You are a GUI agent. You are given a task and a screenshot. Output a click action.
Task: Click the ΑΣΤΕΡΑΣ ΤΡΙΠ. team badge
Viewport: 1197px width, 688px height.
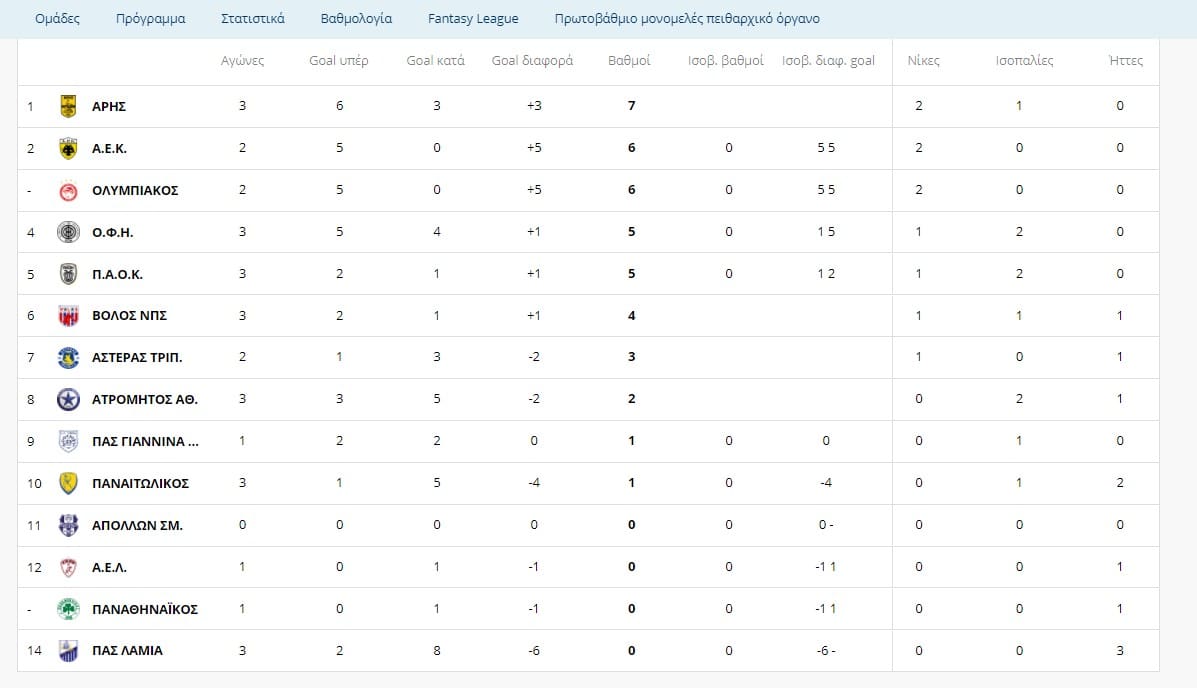(x=68, y=357)
